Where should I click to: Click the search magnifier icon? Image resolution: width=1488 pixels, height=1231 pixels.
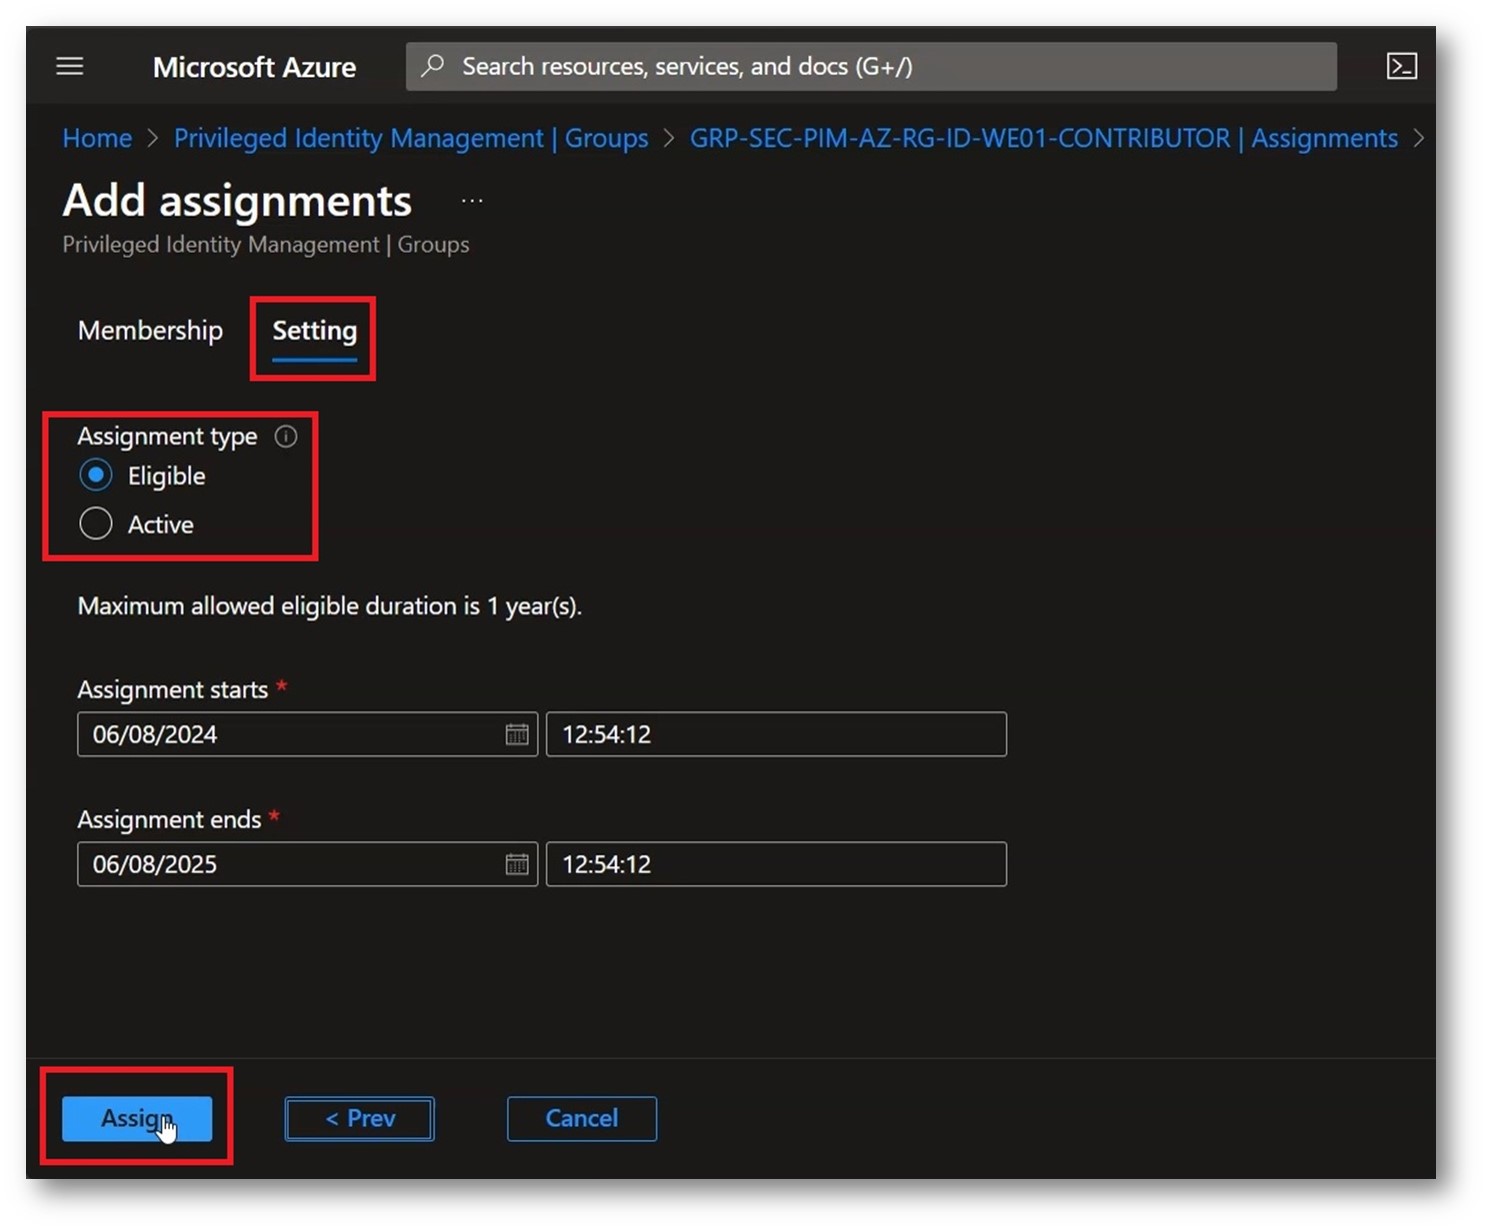[432, 66]
